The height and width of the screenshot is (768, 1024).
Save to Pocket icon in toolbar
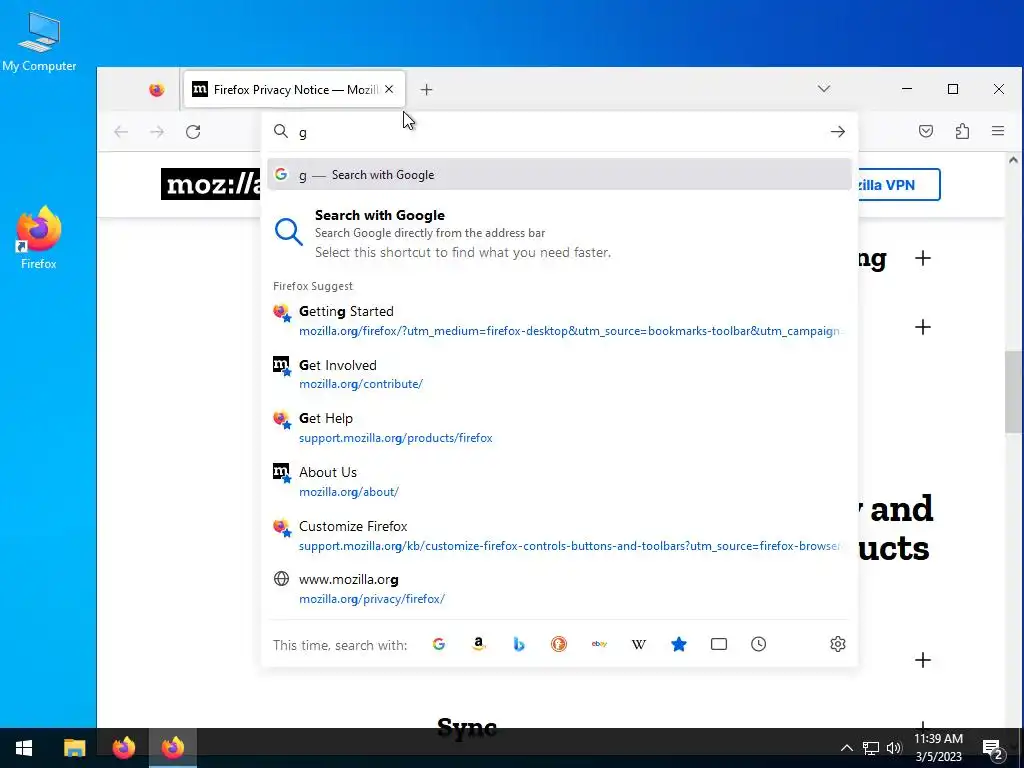coord(925,131)
